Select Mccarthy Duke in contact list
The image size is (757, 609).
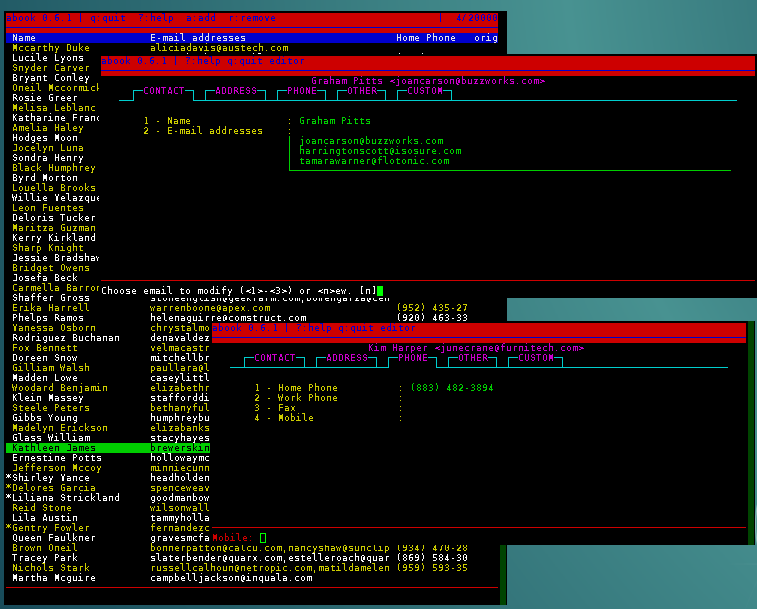click(x=51, y=48)
